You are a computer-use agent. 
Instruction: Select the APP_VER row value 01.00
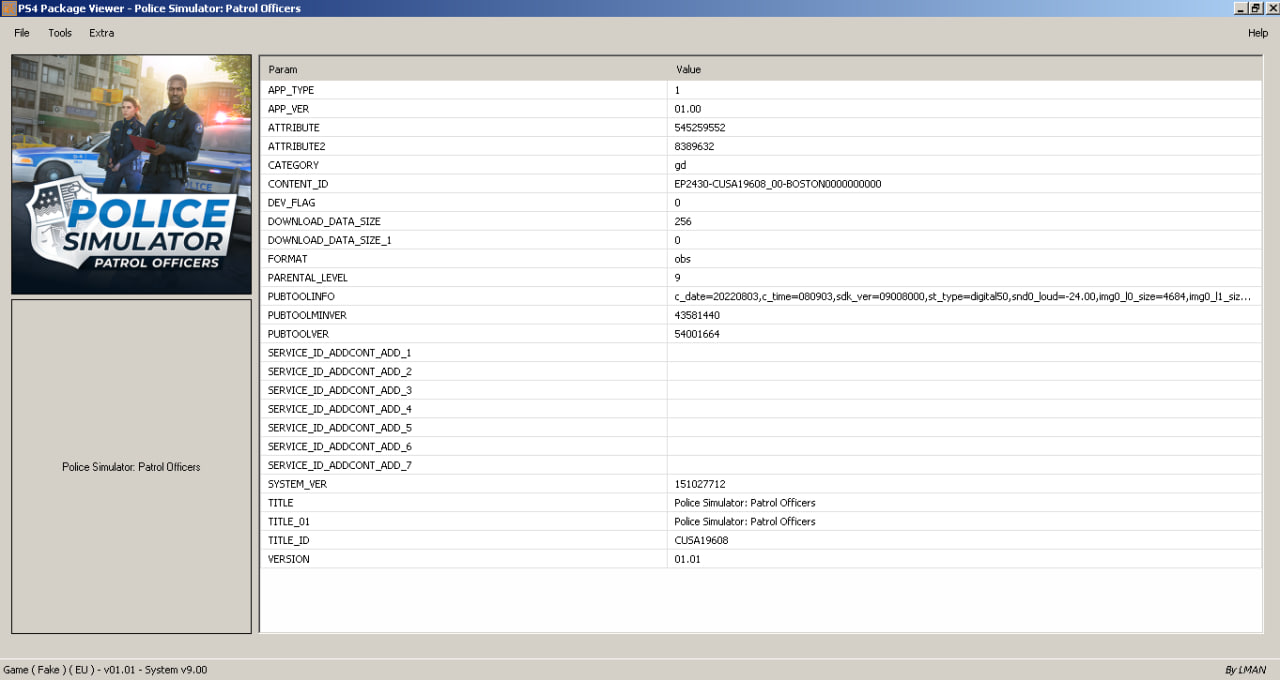(x=965, y=109)
